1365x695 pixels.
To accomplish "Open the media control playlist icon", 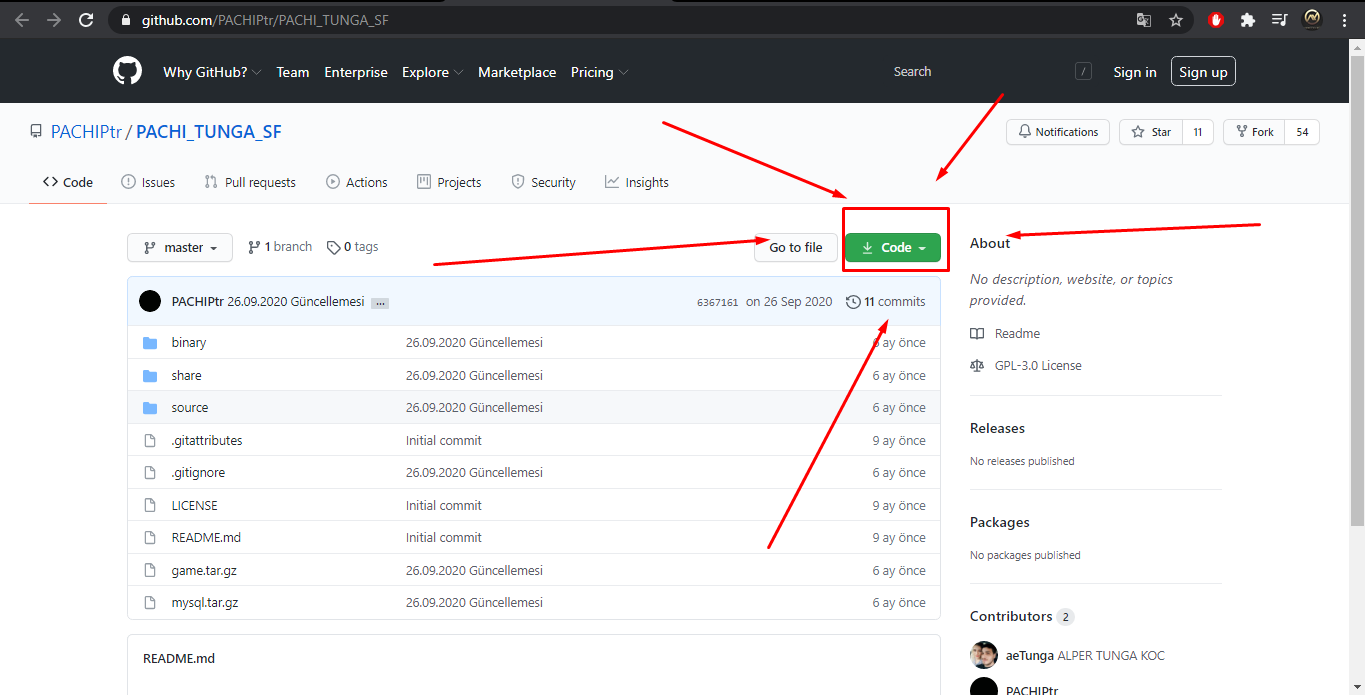I will click(x=1279, y=19).
